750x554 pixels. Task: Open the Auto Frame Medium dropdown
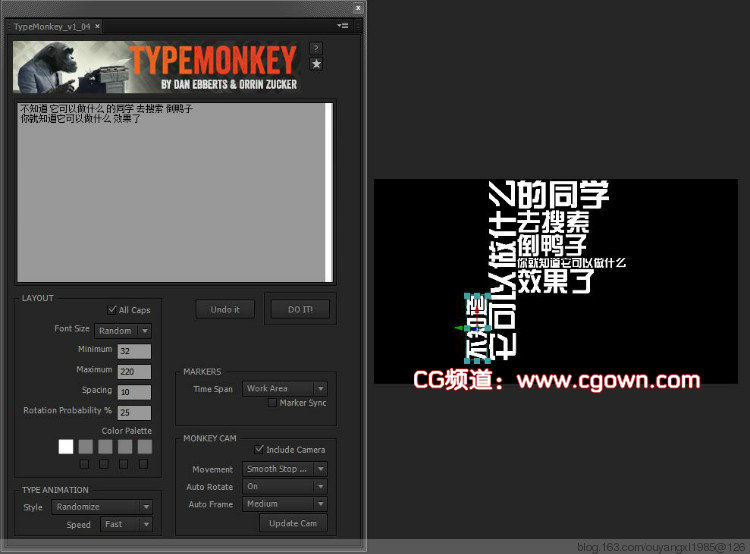[x=285, y=504]
